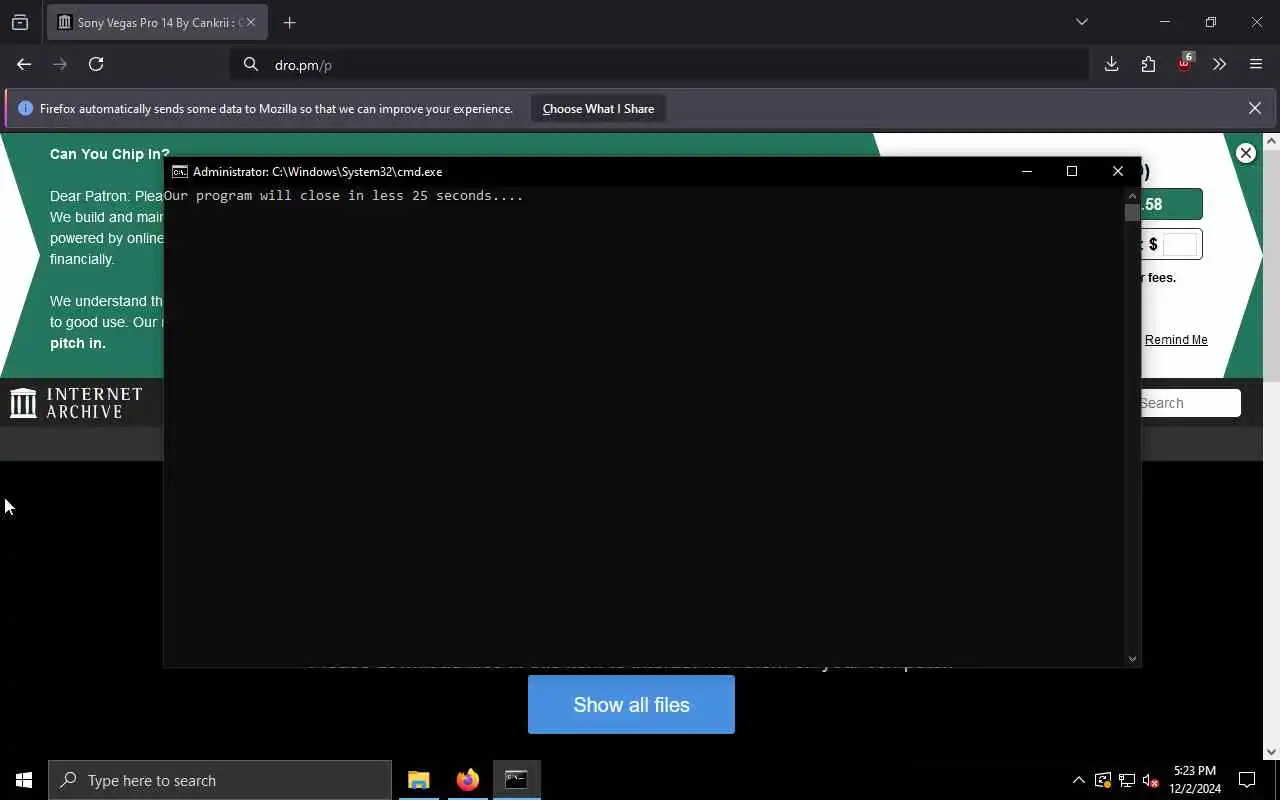
Task: Click the security tray icon
Action: (x=1103, y=780)
